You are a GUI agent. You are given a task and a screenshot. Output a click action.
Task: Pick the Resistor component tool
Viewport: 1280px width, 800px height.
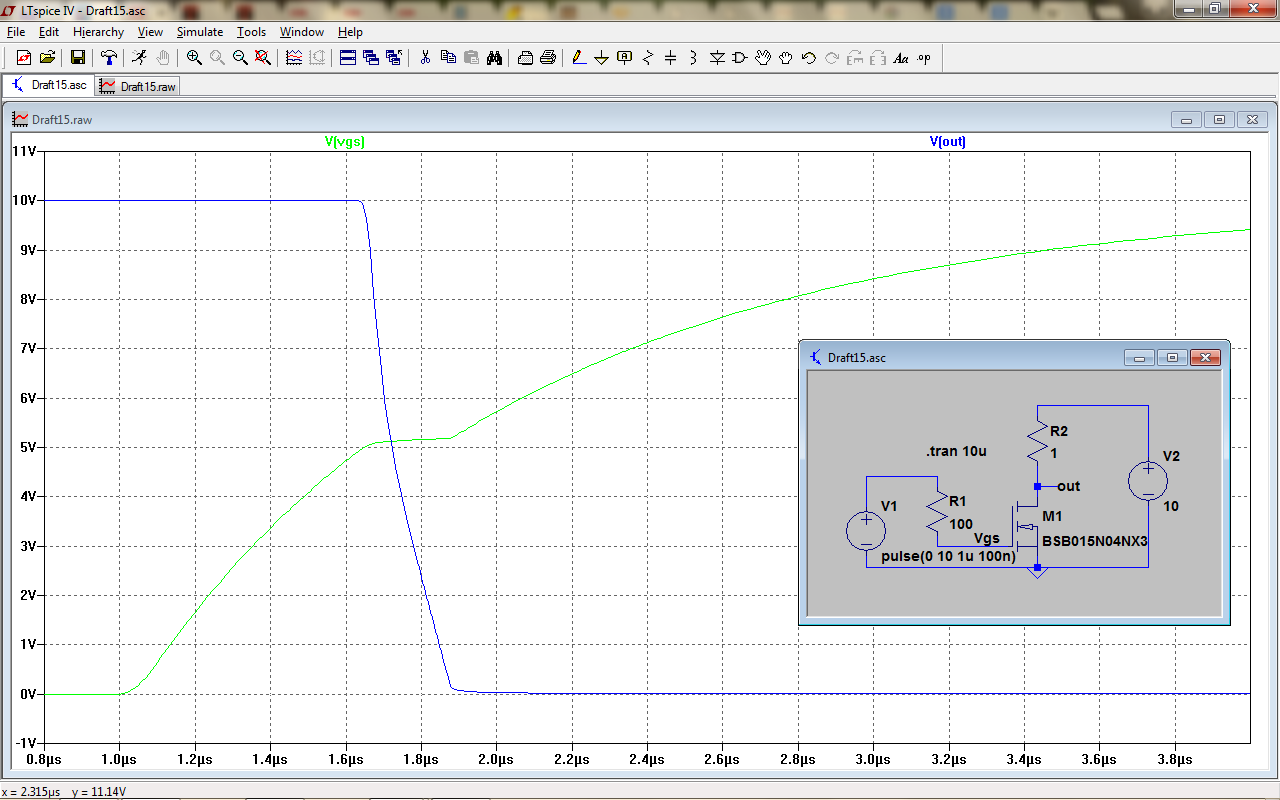(648, 58)
